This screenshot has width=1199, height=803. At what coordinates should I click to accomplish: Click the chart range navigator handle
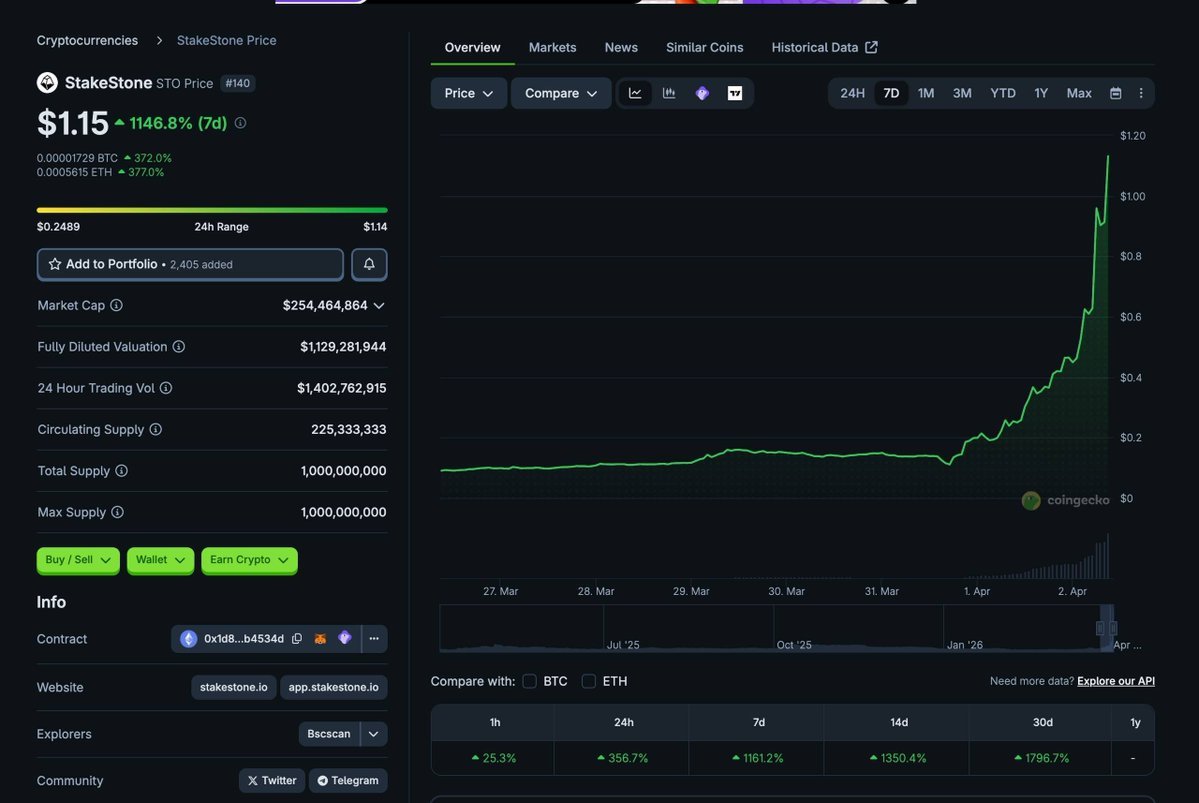(x=1106, y=628)
